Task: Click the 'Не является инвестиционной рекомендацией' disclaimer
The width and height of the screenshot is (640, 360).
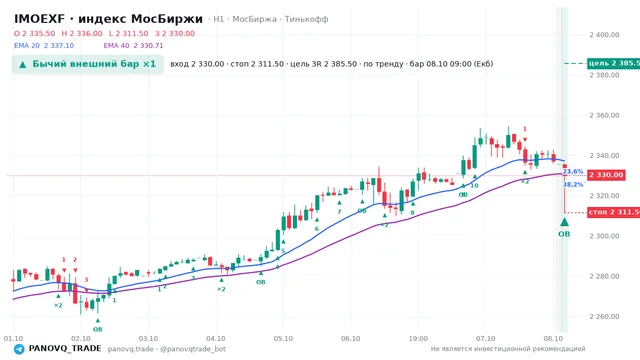Action: click(x=508, y=349)
